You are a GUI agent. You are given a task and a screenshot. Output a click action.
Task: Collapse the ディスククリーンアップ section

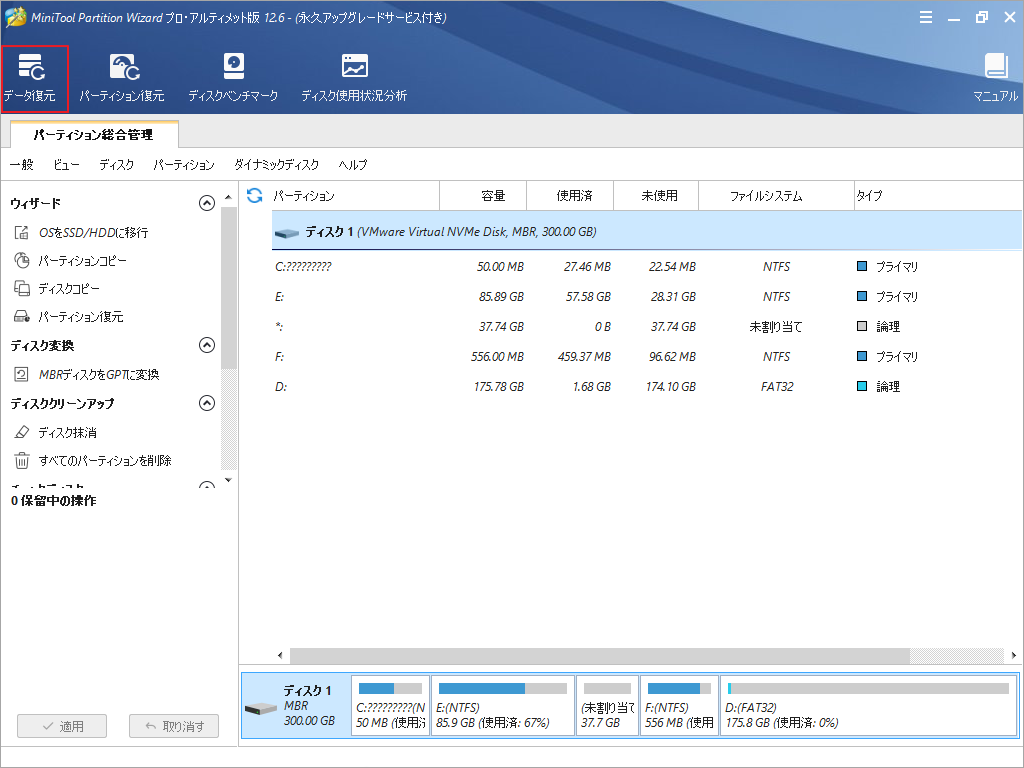tap(207, 403)
